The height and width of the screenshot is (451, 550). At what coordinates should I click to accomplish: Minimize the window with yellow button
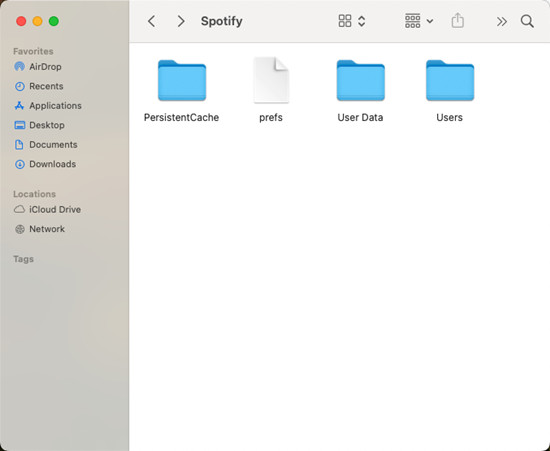(38, 21)
